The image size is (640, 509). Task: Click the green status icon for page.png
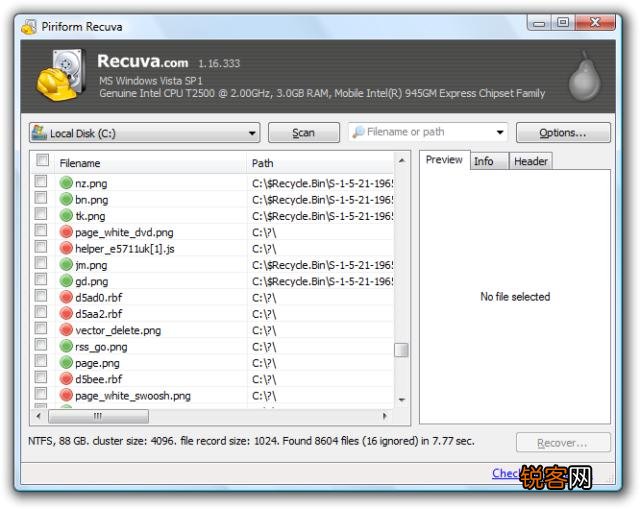(x=66, y=362)
